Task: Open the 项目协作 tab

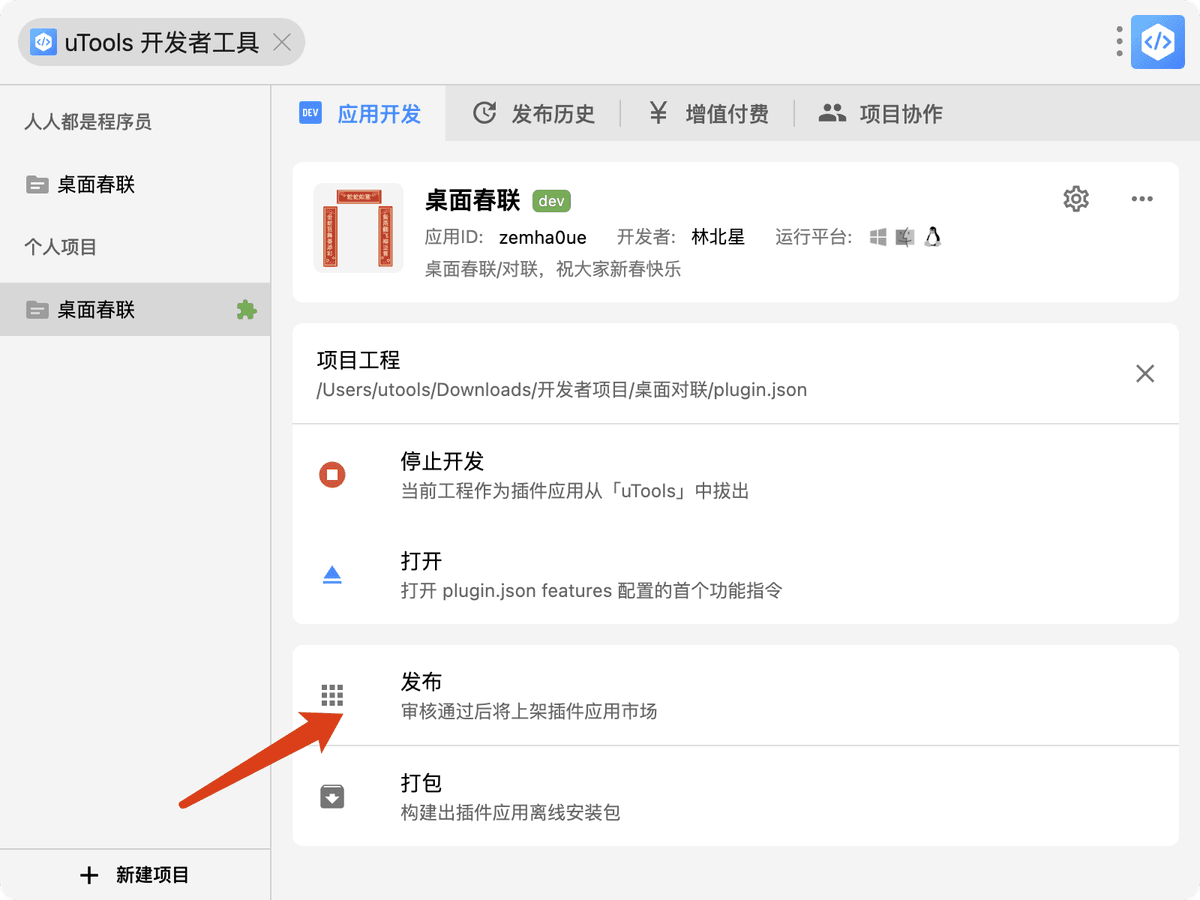Action: [x=881, y=114]
